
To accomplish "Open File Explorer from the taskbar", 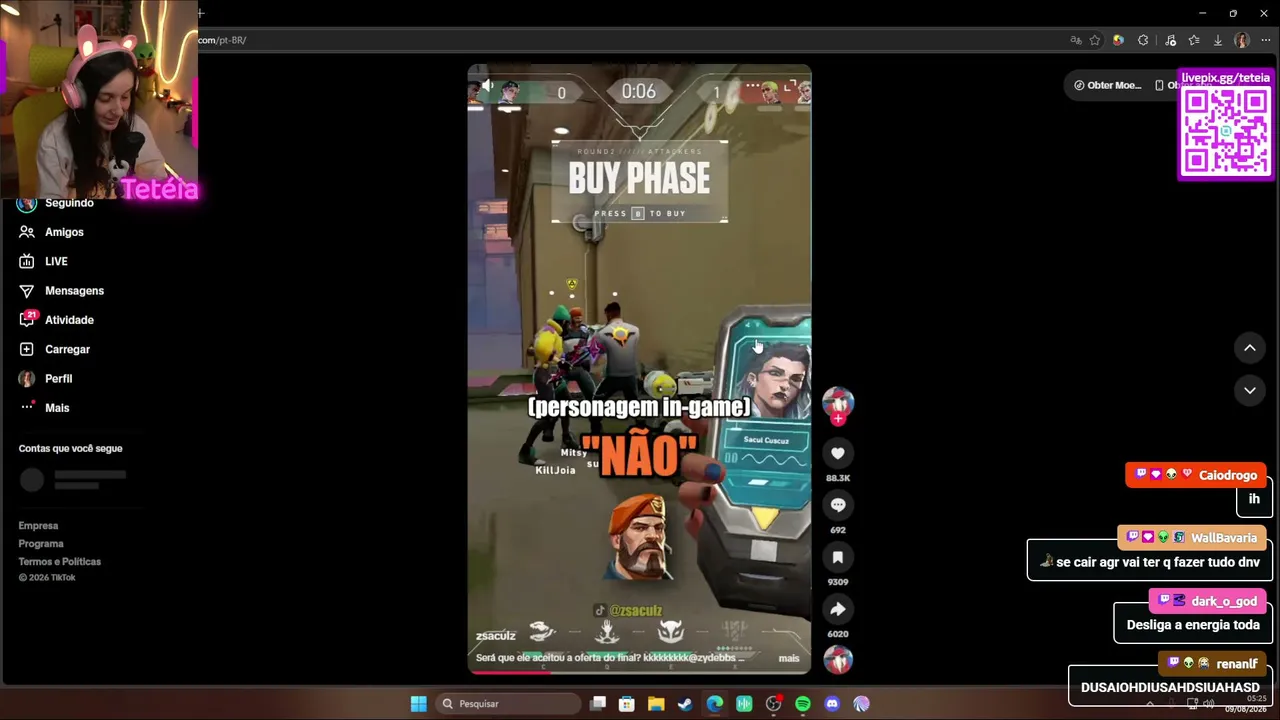I will pos(656,704).
